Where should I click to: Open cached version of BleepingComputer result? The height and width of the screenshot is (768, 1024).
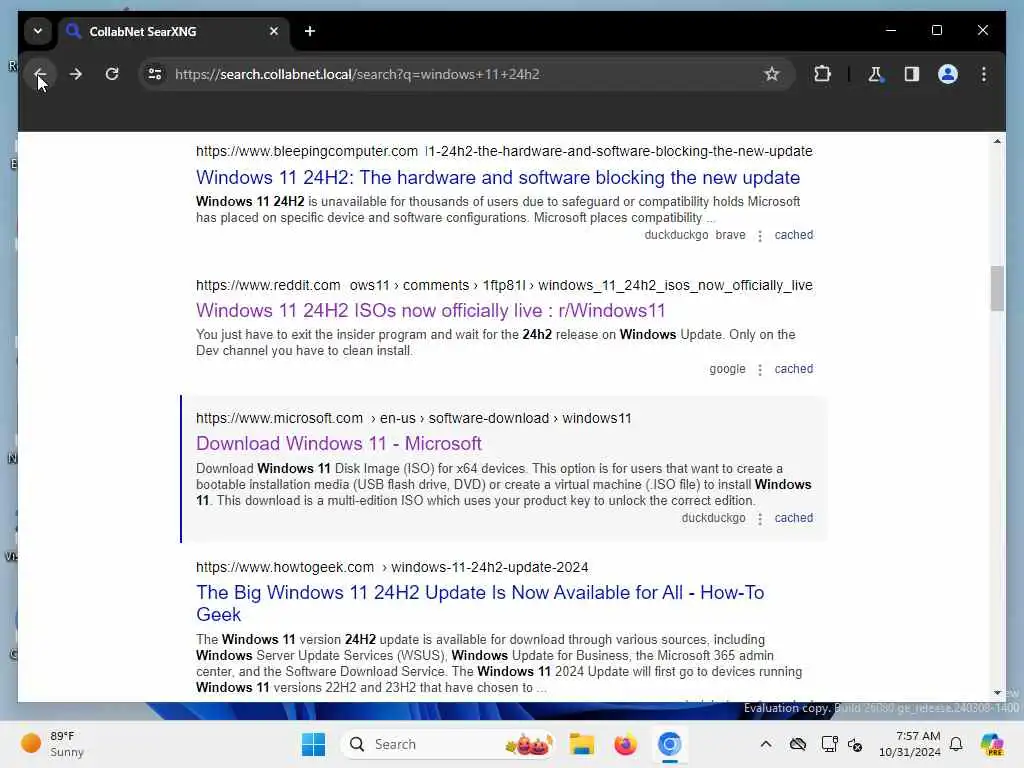[793, 234]
